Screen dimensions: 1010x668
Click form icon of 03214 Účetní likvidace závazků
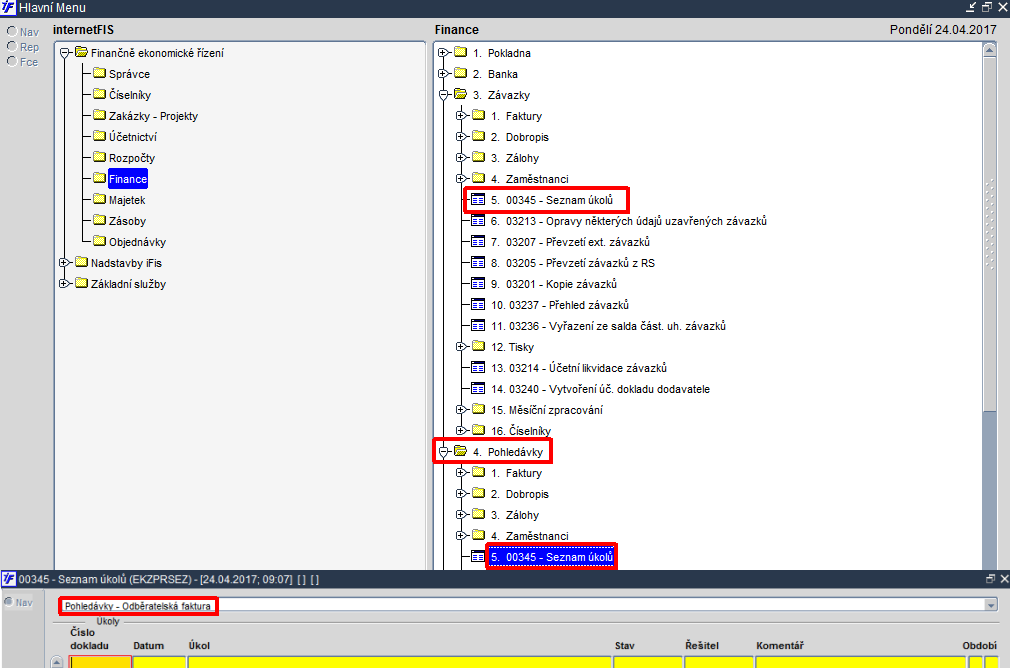(x=478, y=367)
